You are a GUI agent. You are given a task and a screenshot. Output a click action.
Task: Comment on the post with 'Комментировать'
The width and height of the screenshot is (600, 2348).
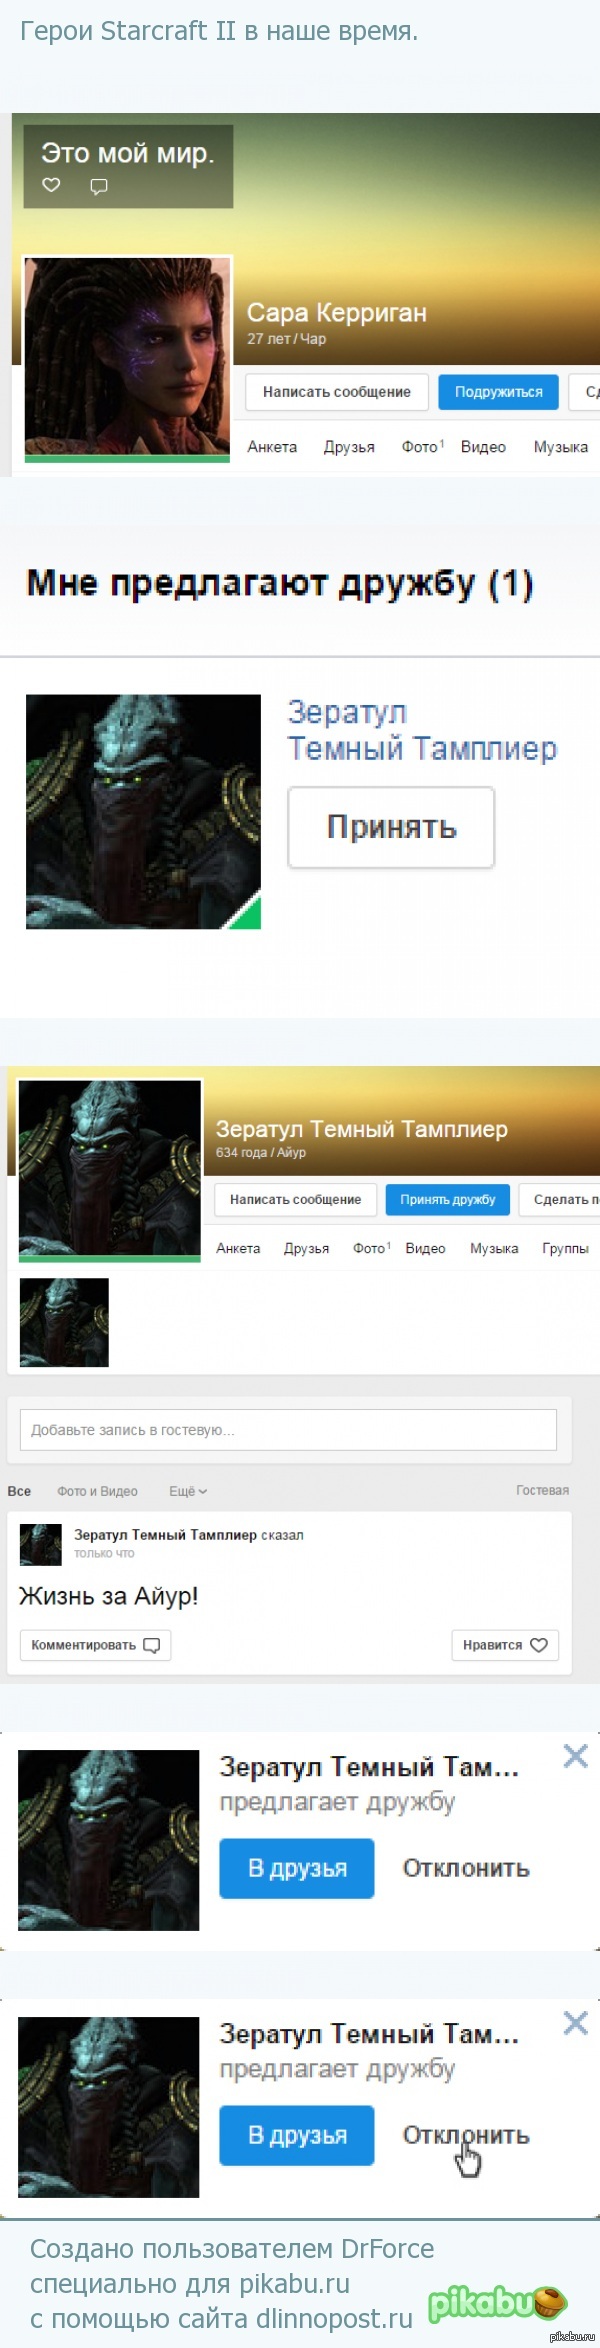coord(95,1645)
